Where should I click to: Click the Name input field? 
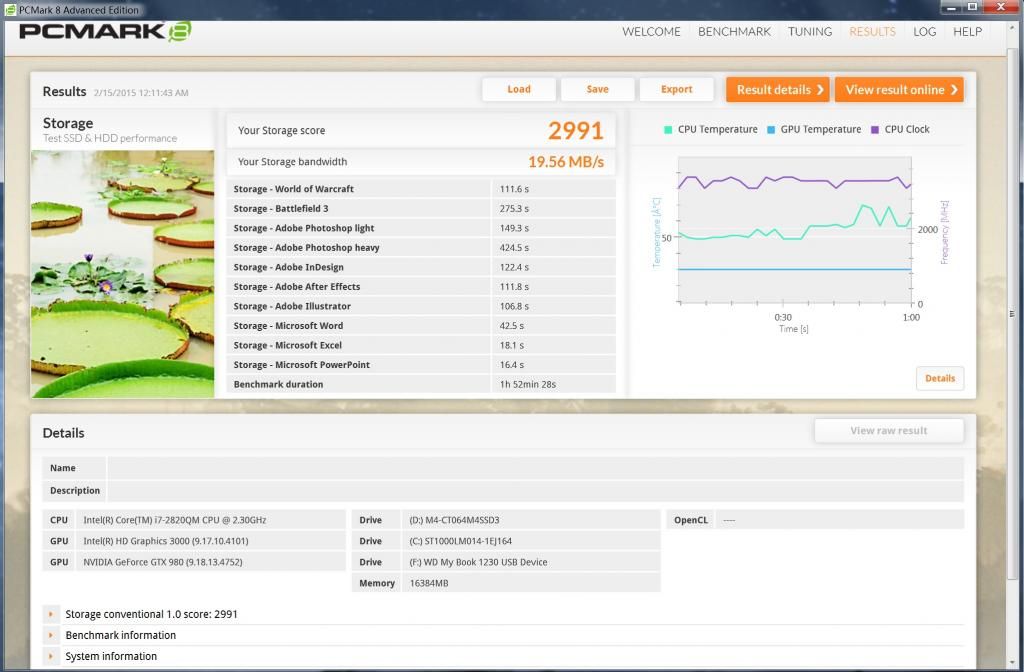536,468
